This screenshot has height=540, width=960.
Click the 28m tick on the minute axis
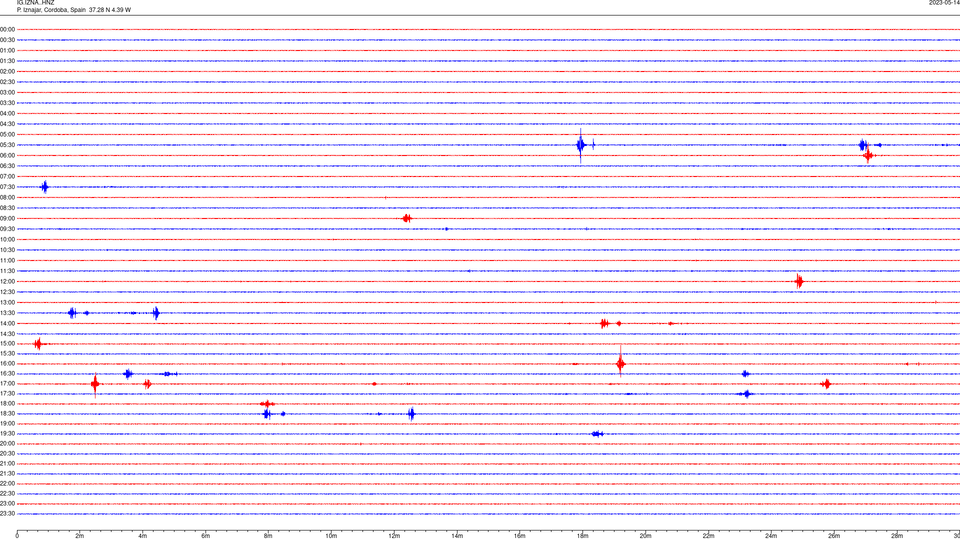tap(897, 536)
